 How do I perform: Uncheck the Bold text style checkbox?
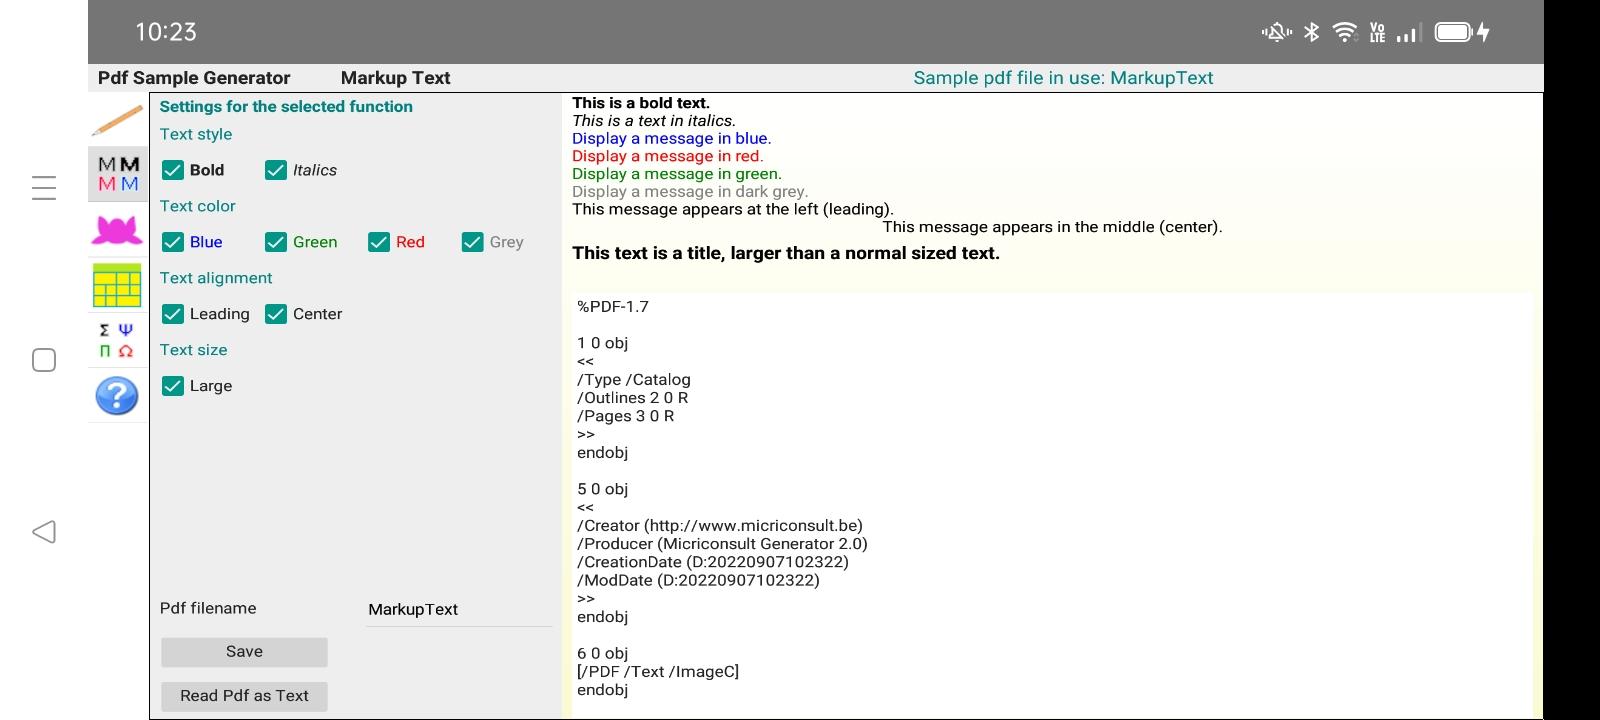(x=173, y=170)
